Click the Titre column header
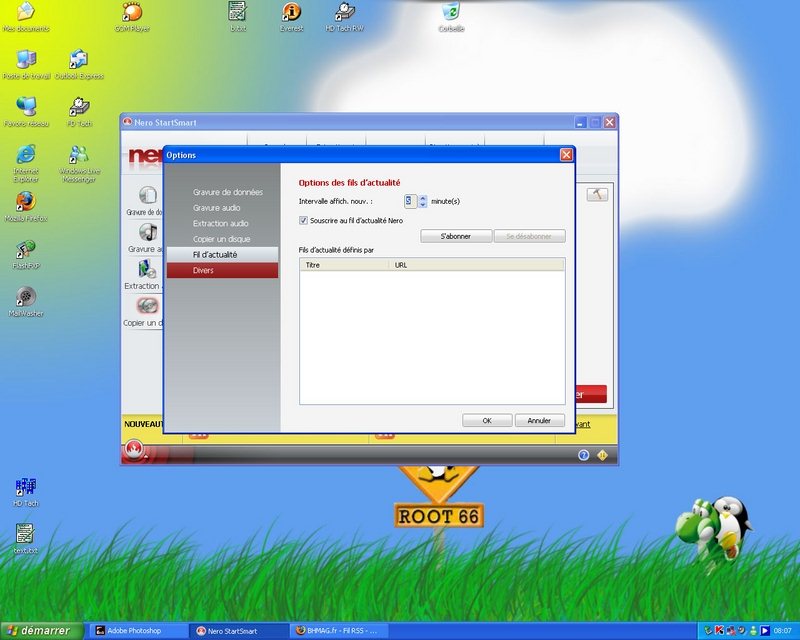The image size is (800, 640). click(344, 265)
